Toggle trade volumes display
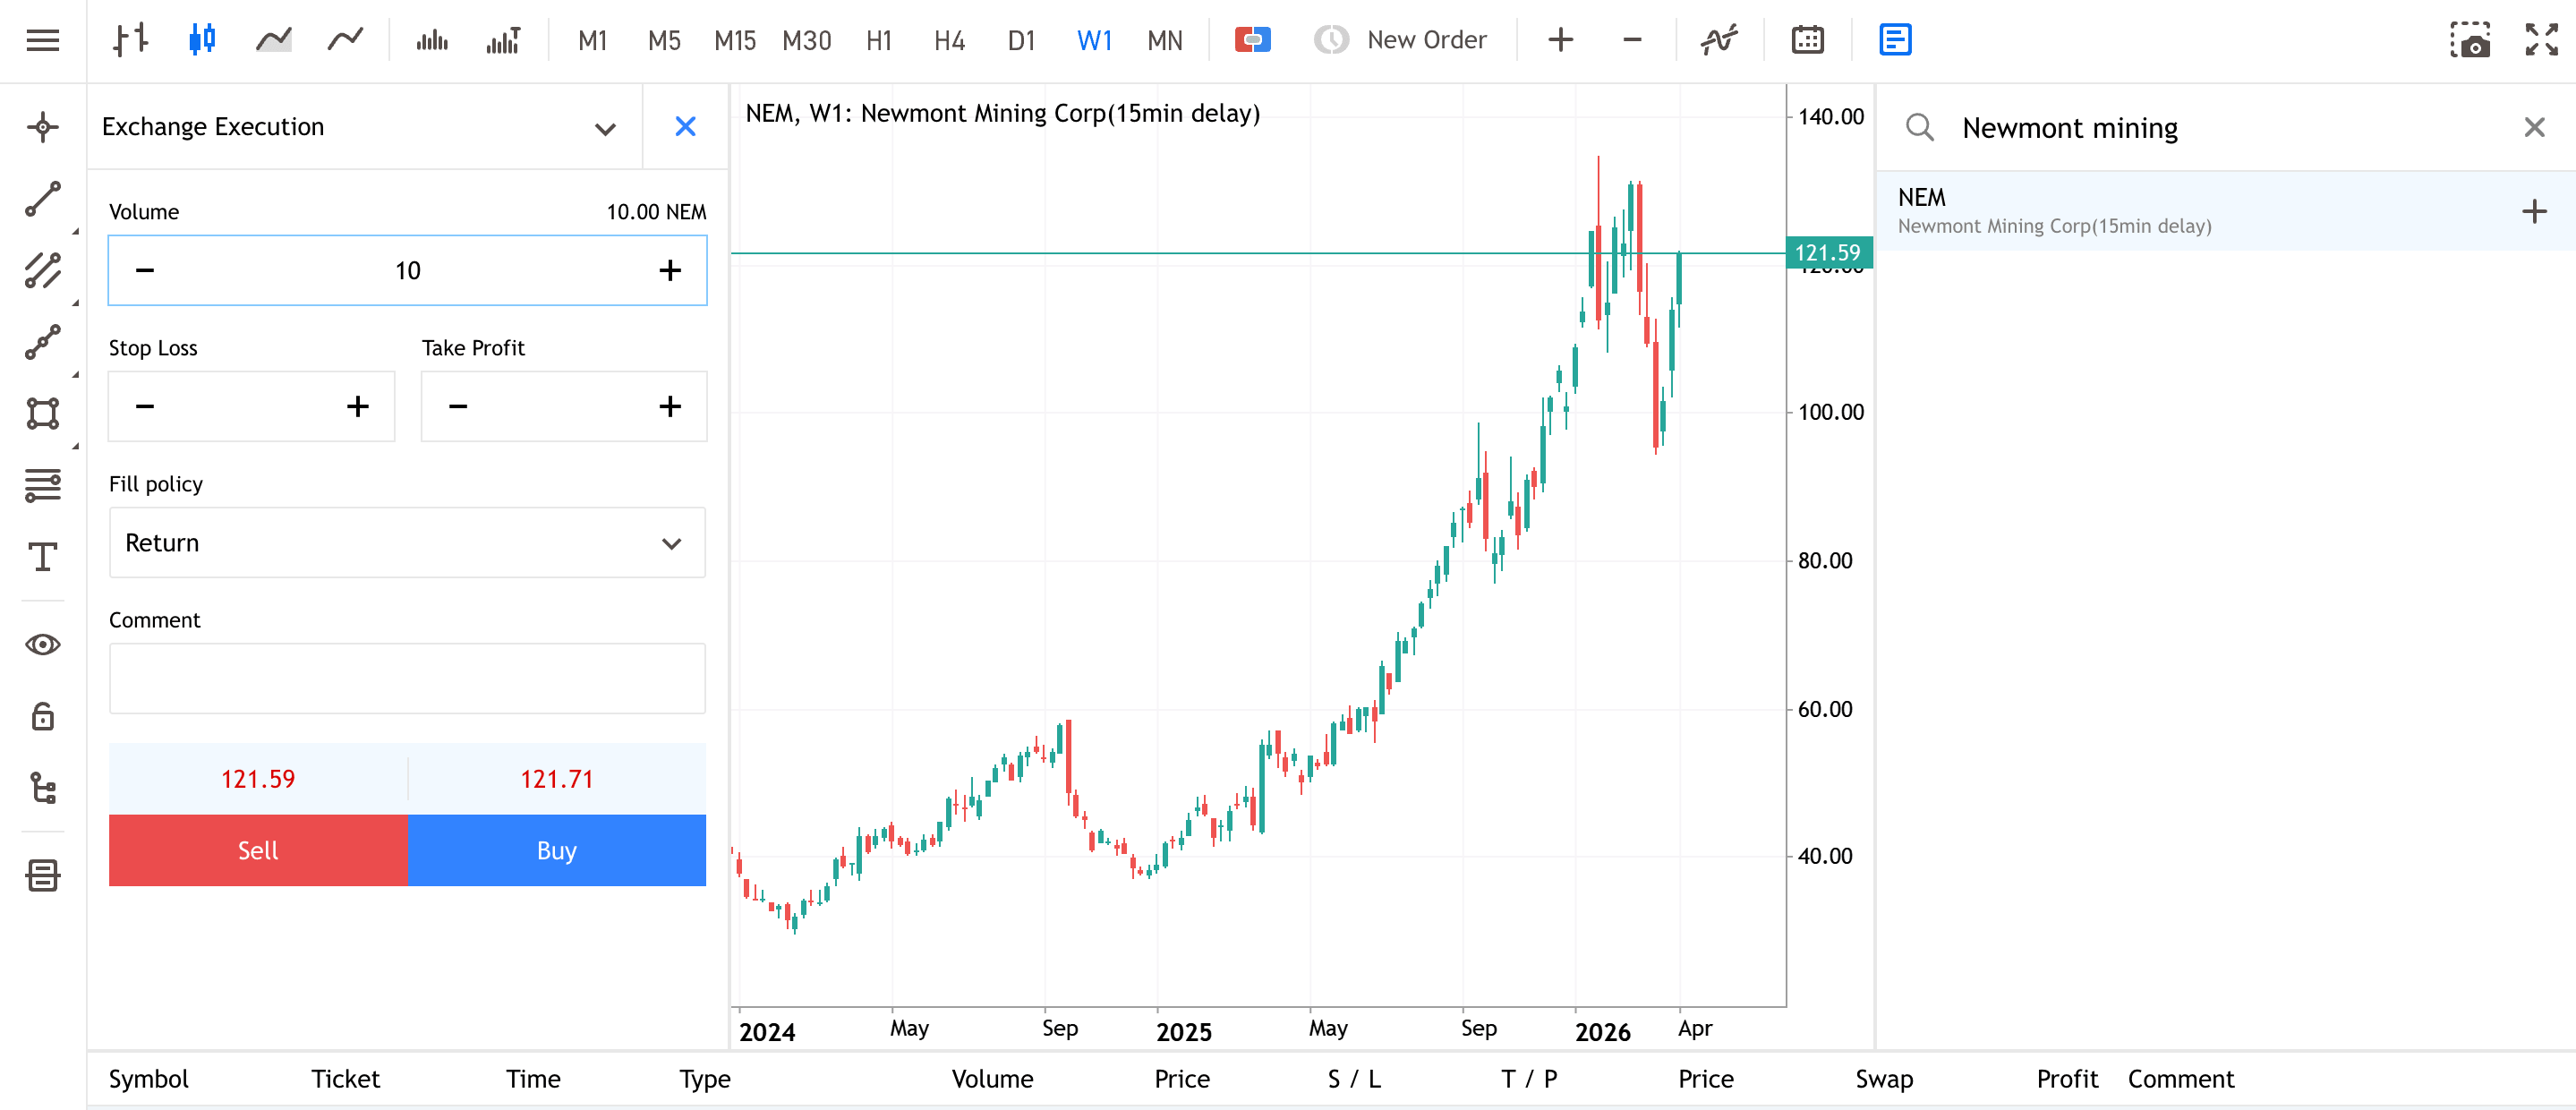Viewport: 2576px width, 1110px height. point(503,40)
